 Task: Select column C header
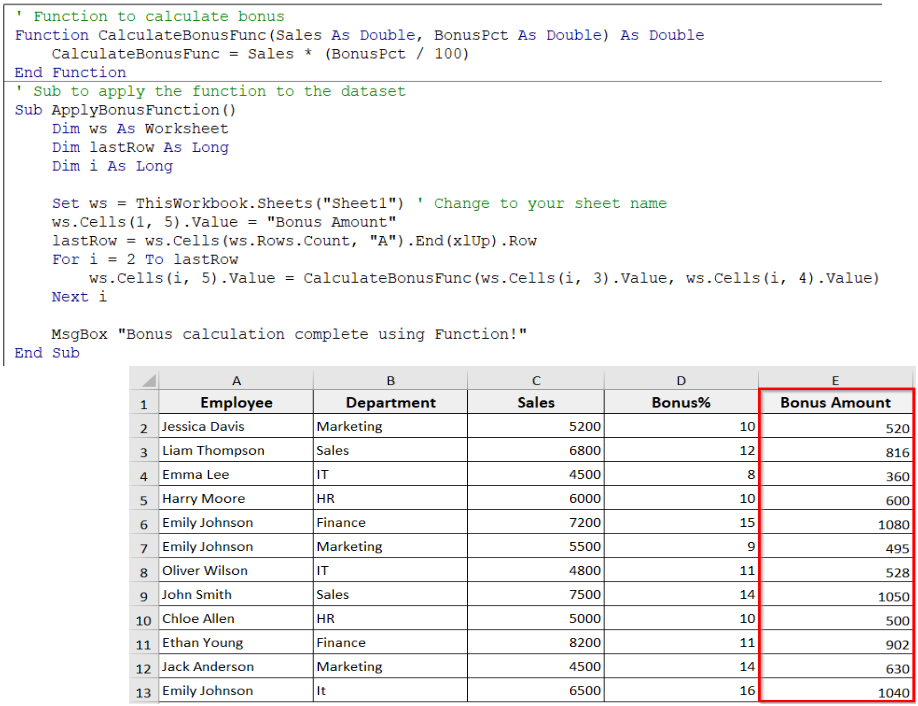(x=536, y=381)
